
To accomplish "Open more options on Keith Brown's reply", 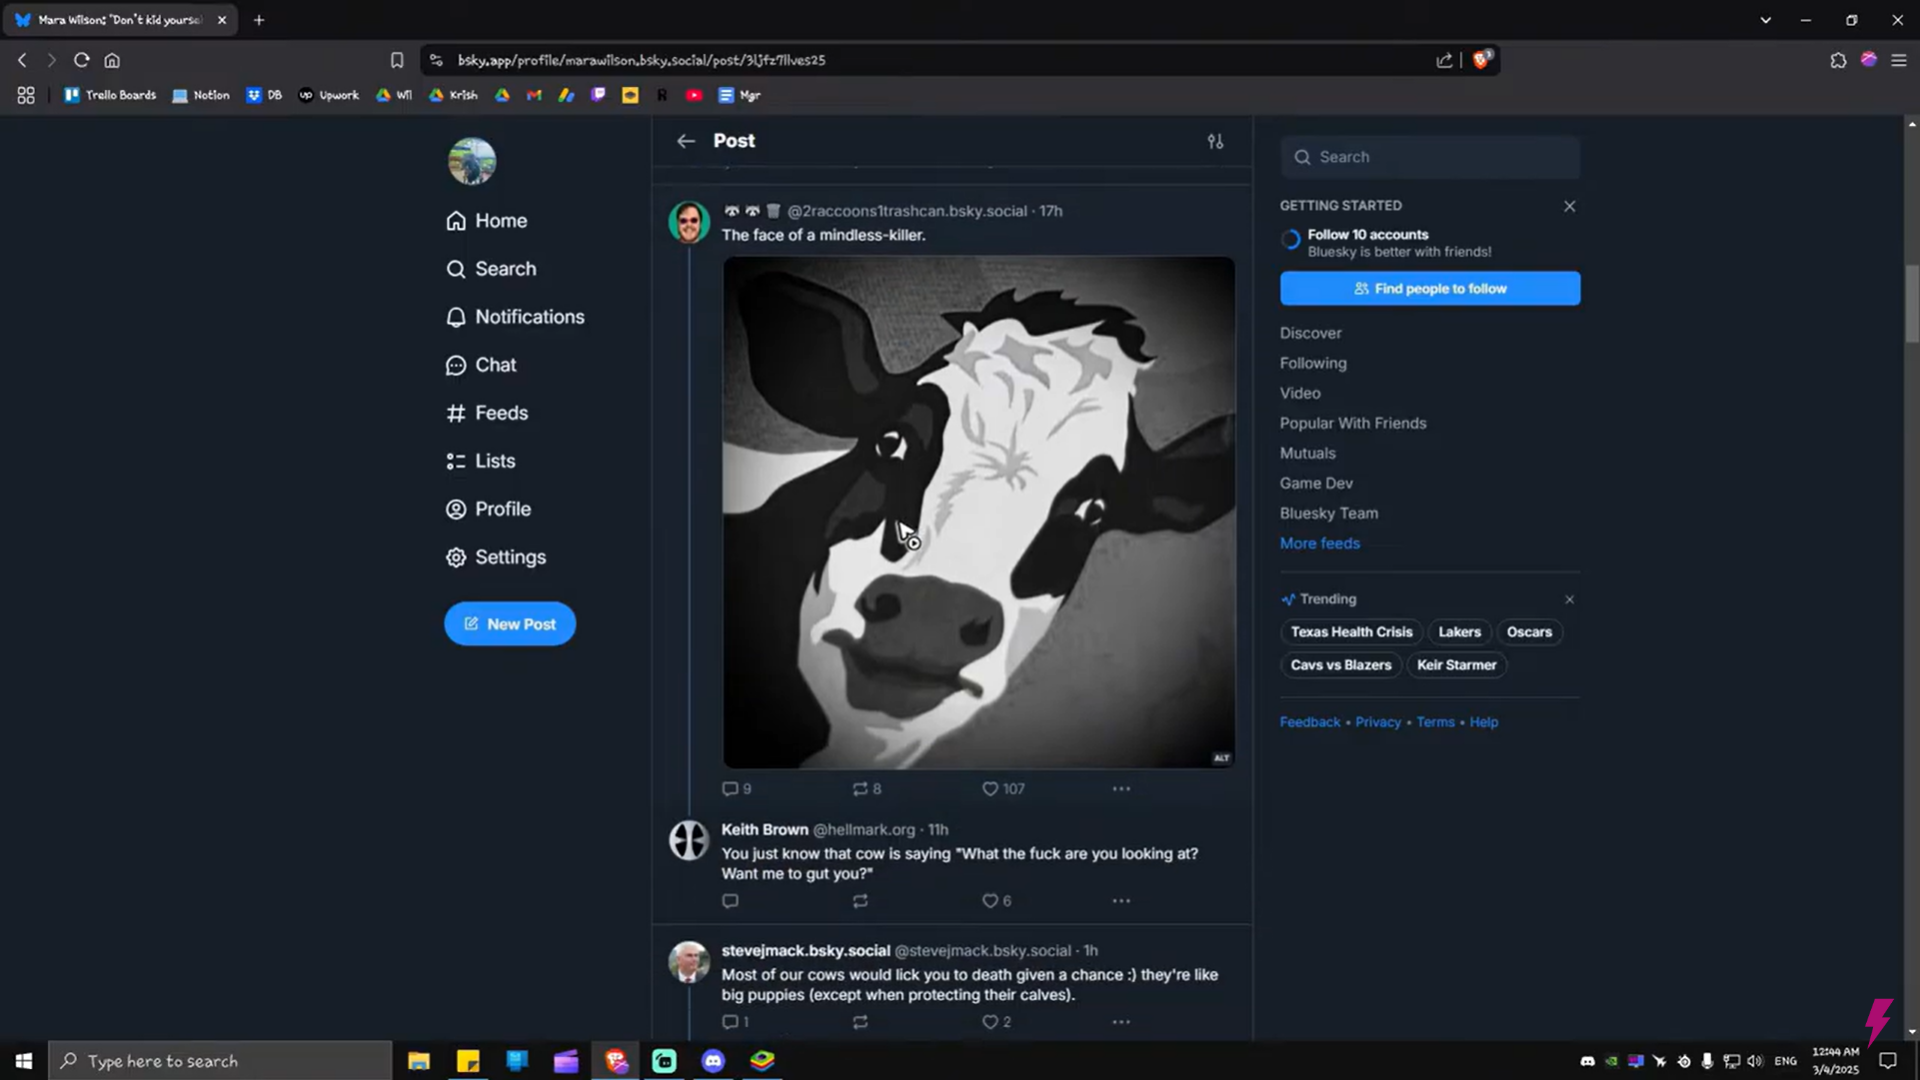I will click(1121, 901).
